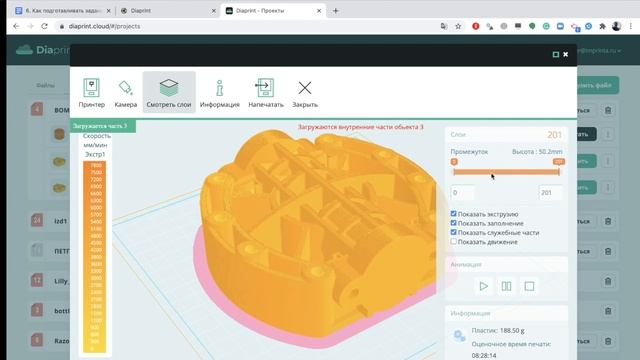The width and height of the screenshot is (640, 360).
Task: Delete the Lilly_ project via trash icon
Action: [x=608, y=281]
